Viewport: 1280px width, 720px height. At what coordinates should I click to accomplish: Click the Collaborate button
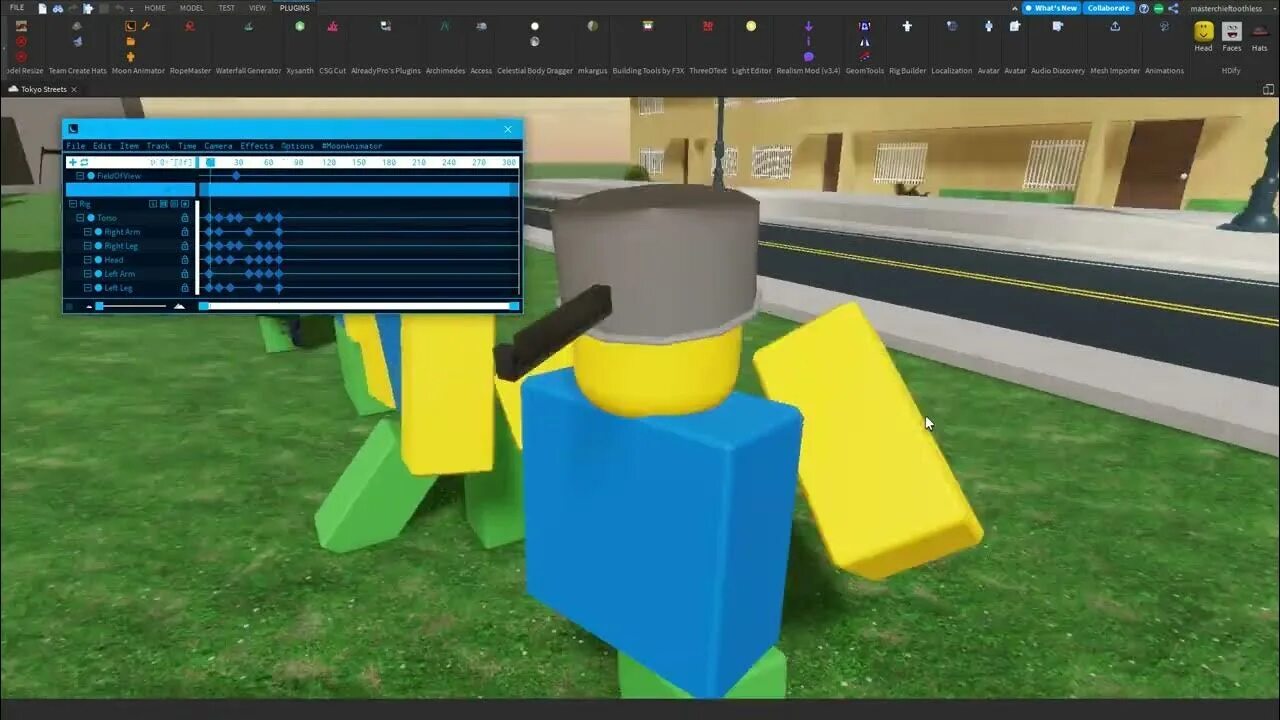click(x=1108, y=8)
